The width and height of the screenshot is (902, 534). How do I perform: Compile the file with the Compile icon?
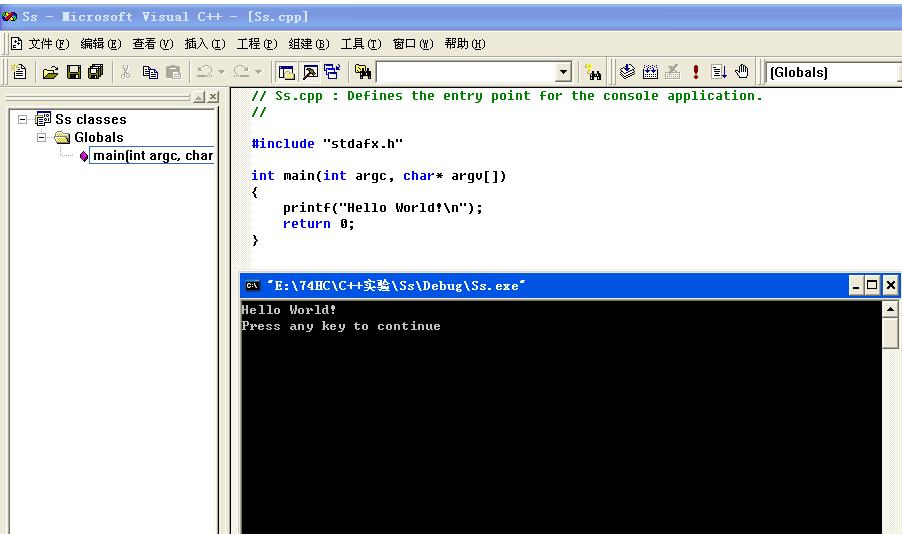[x=627, y=72]
